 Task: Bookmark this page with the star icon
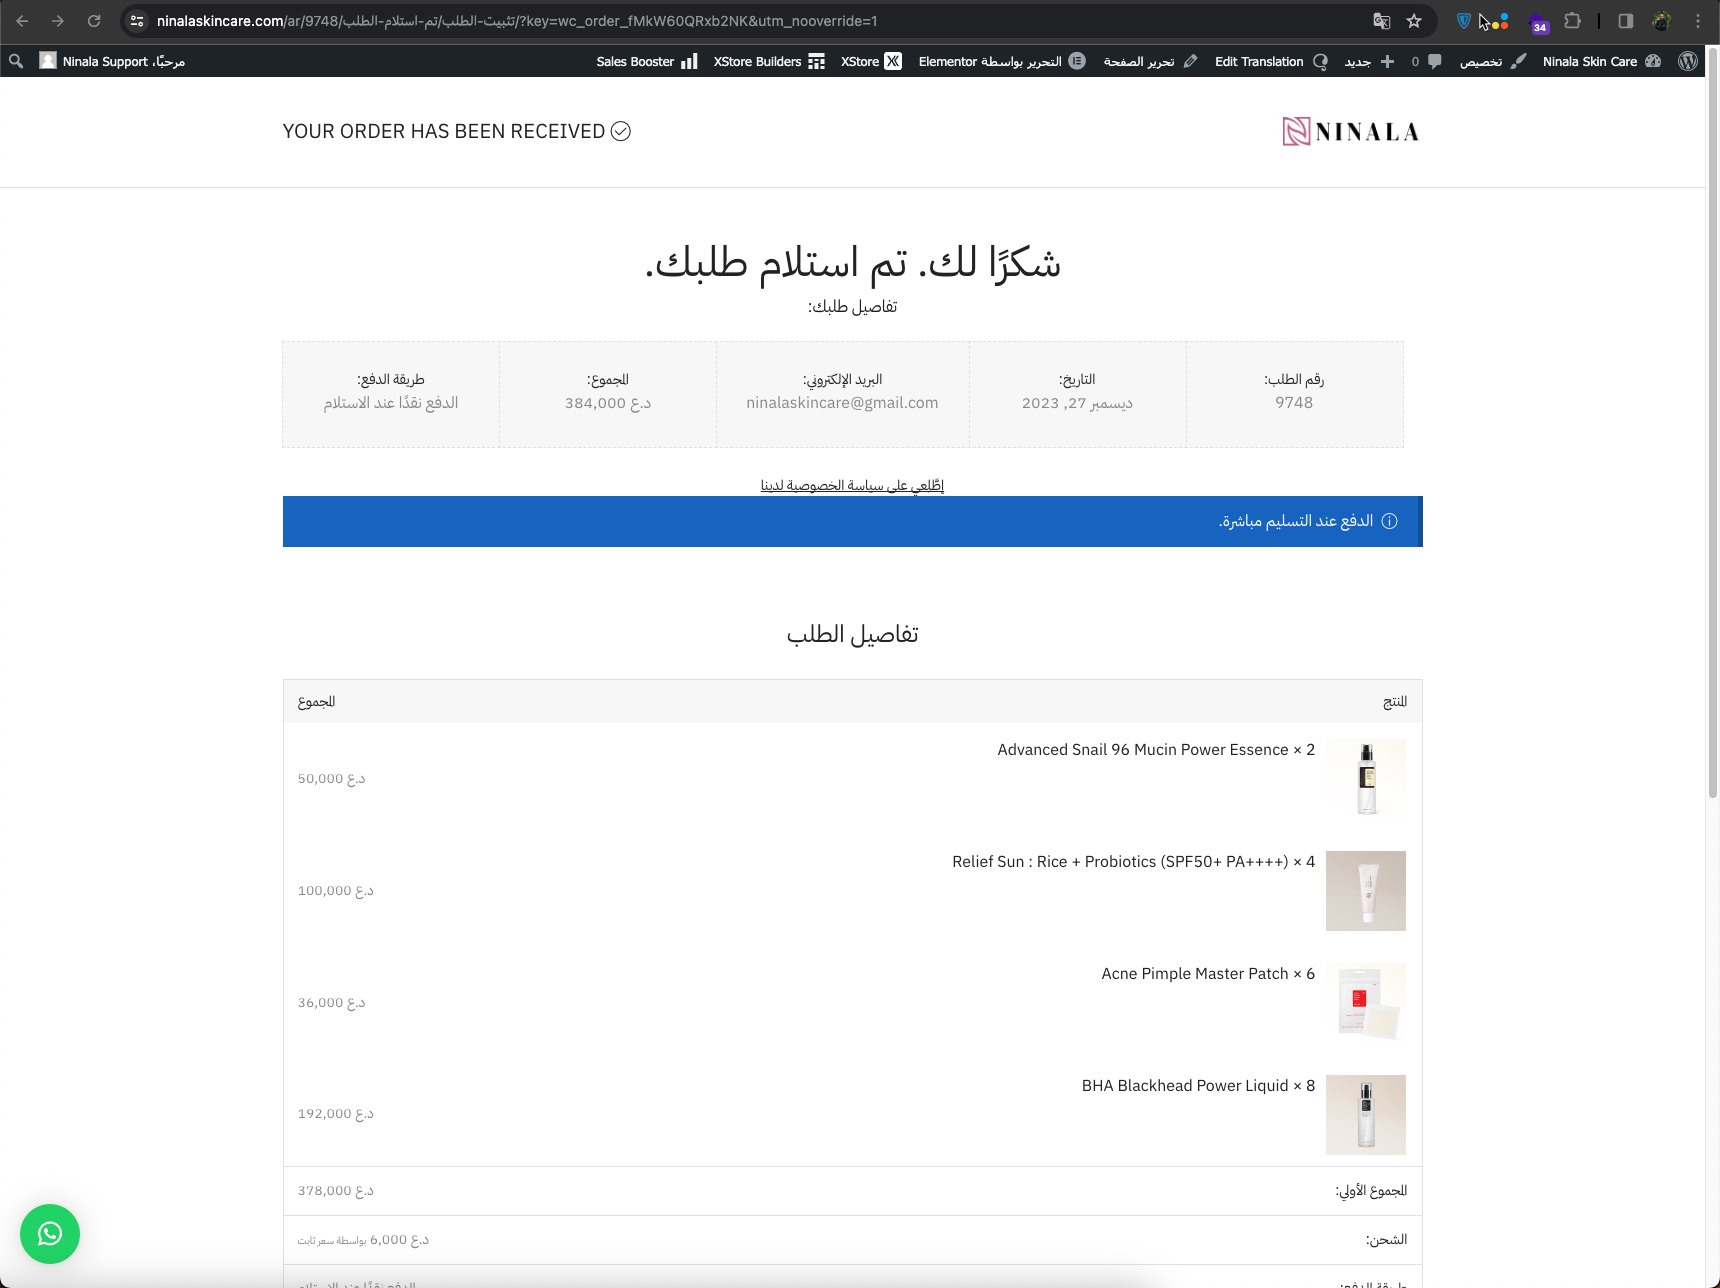pyautogui.click(x=1414, y=21)
